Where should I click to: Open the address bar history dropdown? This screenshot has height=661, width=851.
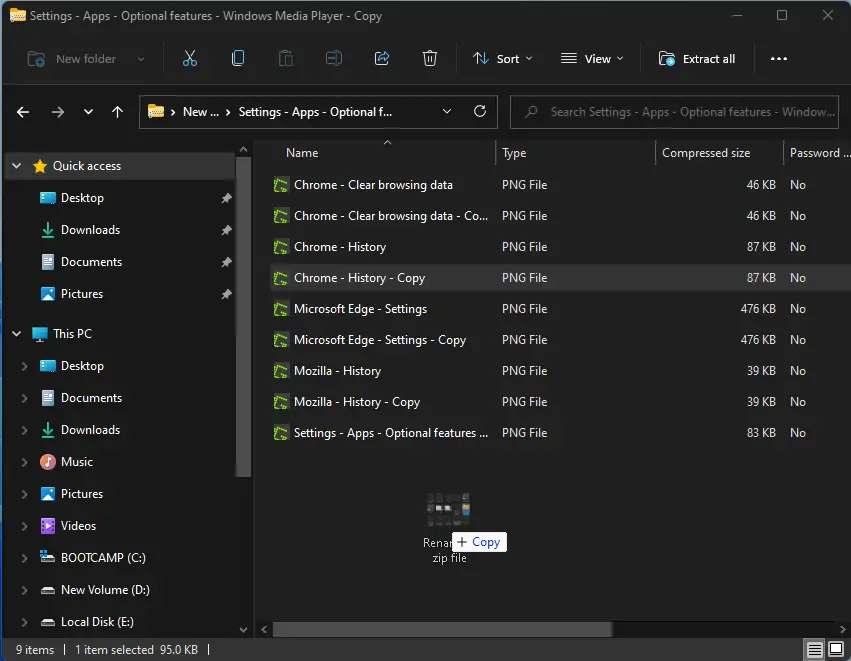[447, 112]
